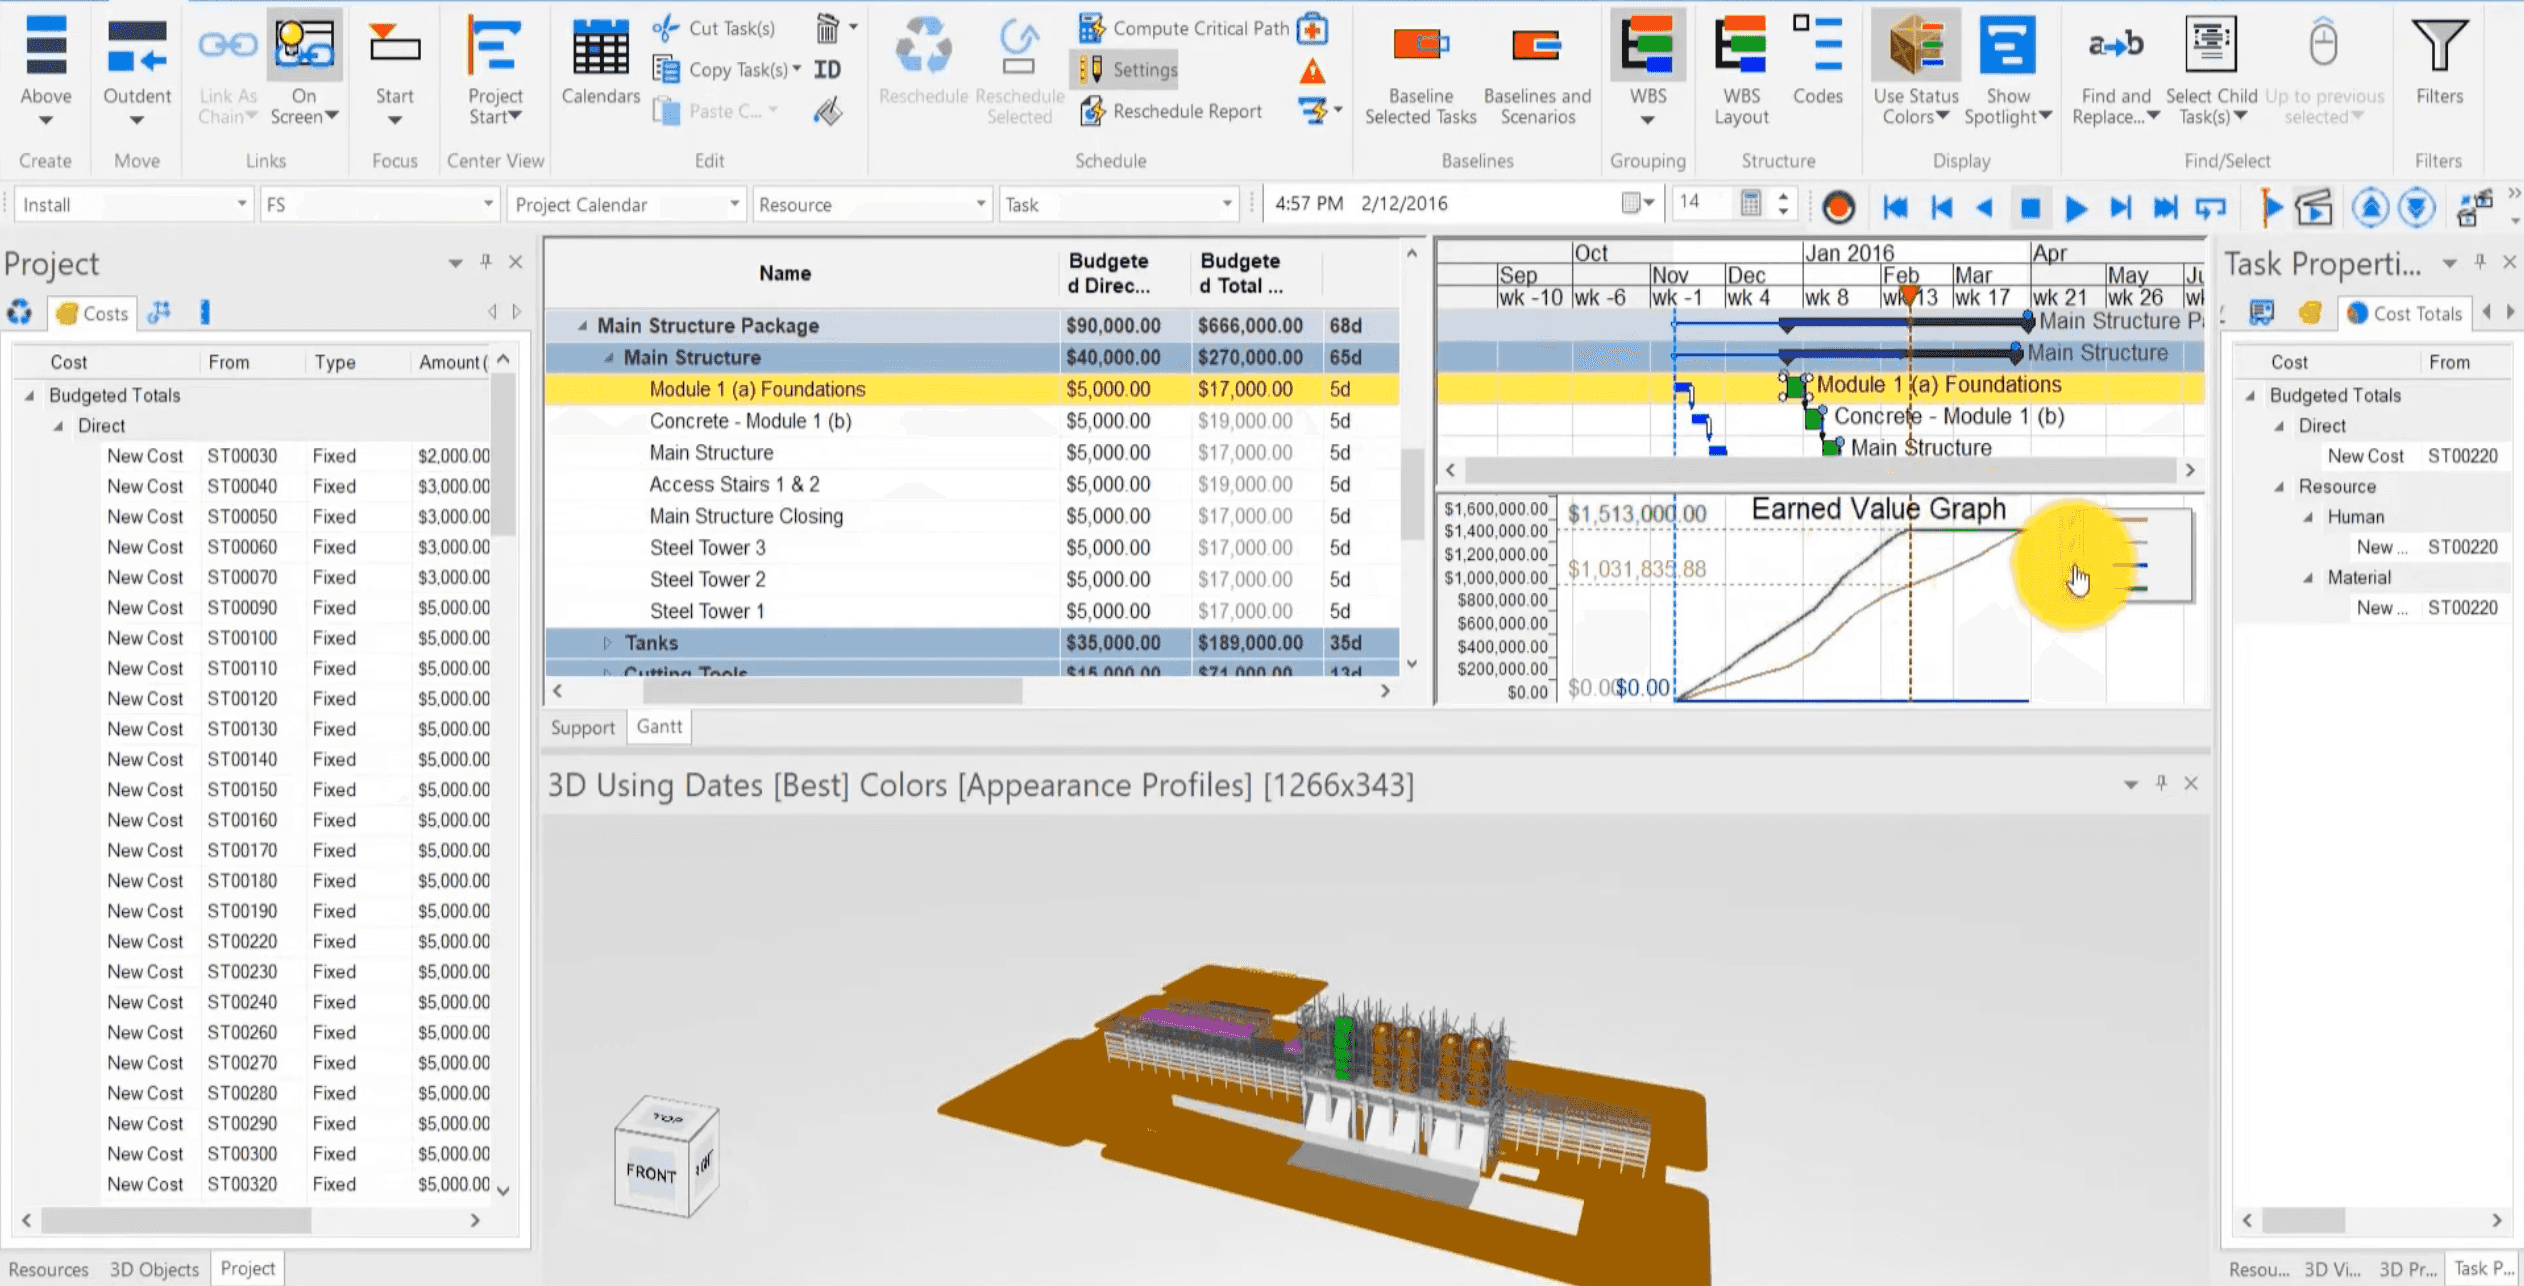Toggle the record button in playback controls
The width and height of the screenshot is (2524, 1286).
pos(1838,206)
